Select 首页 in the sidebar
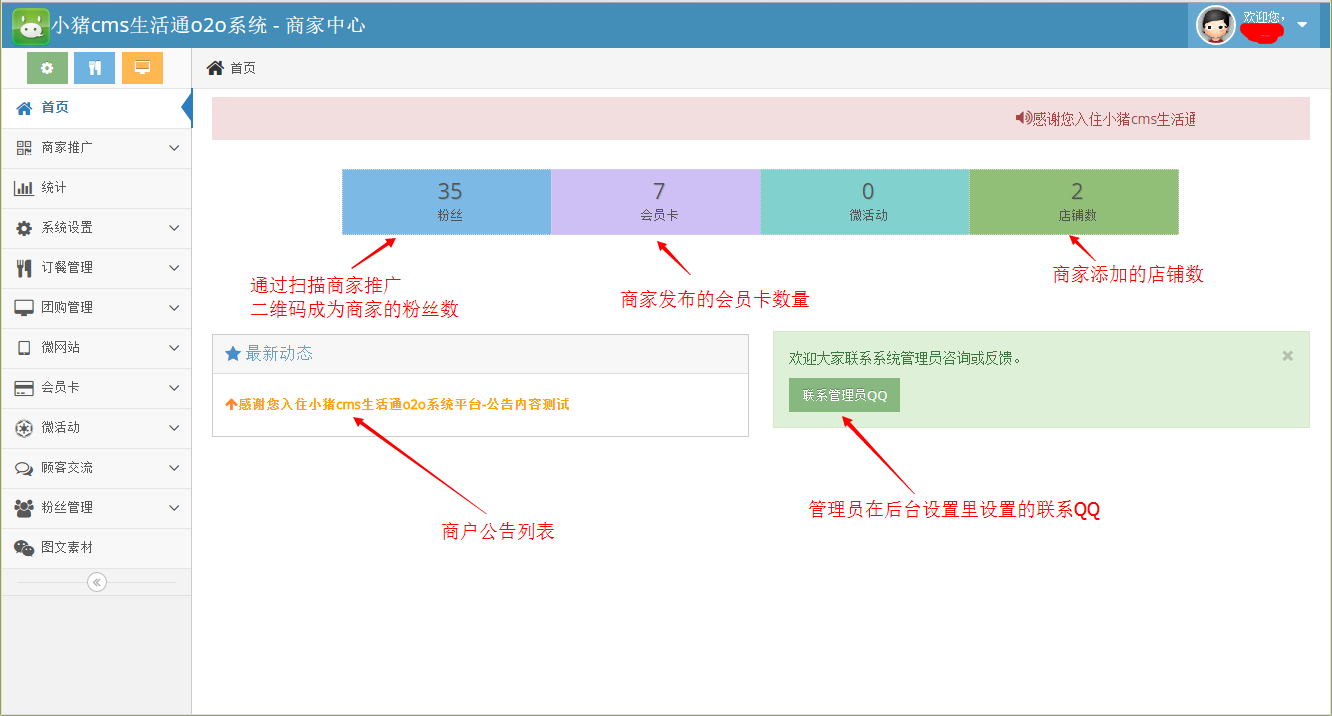Screen dimensions: 1332x716 pos(55,108)
